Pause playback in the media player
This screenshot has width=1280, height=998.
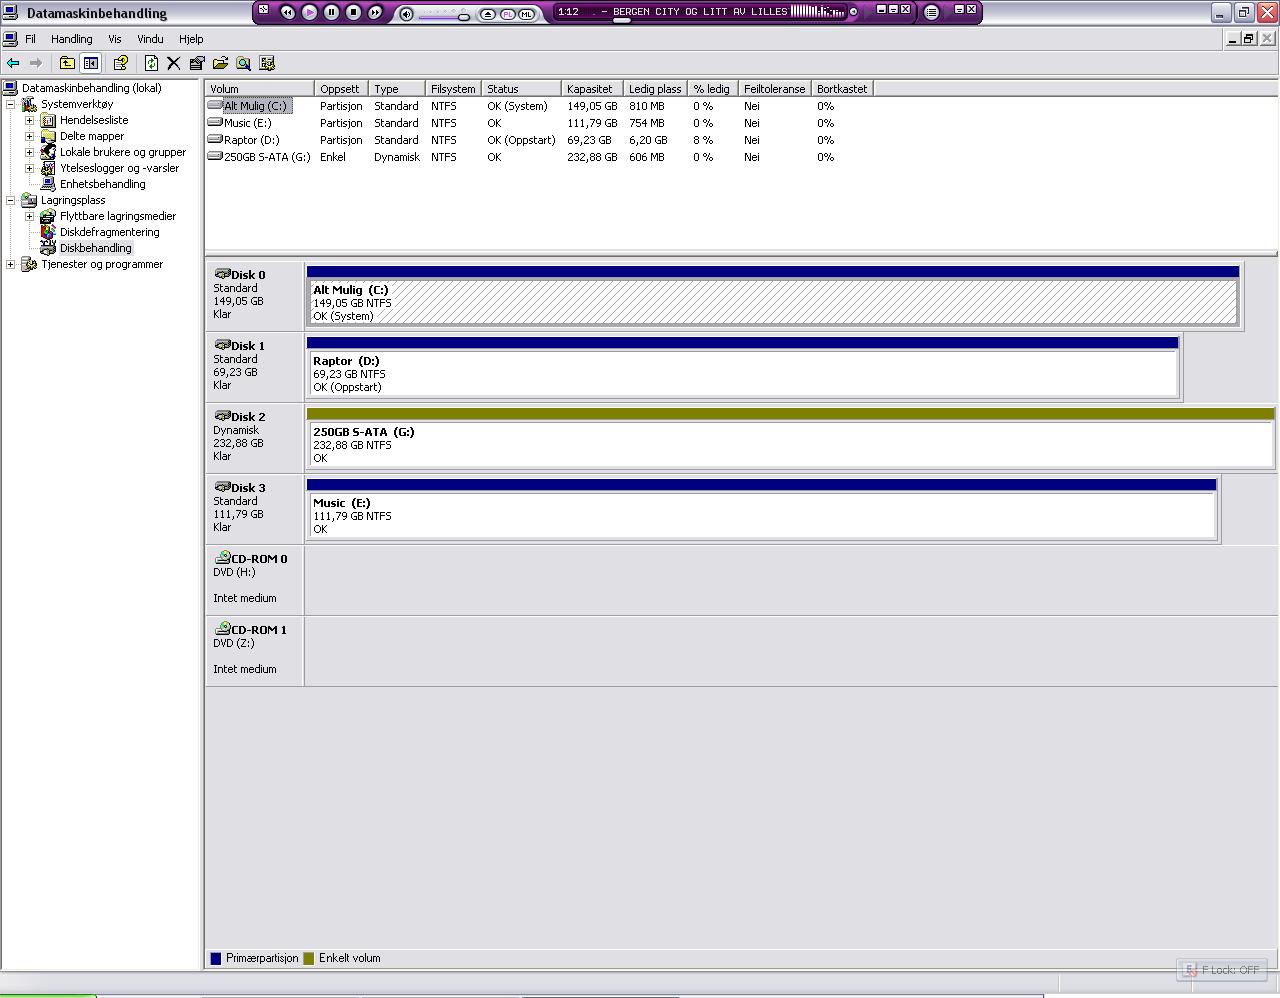tap(331, 12)
